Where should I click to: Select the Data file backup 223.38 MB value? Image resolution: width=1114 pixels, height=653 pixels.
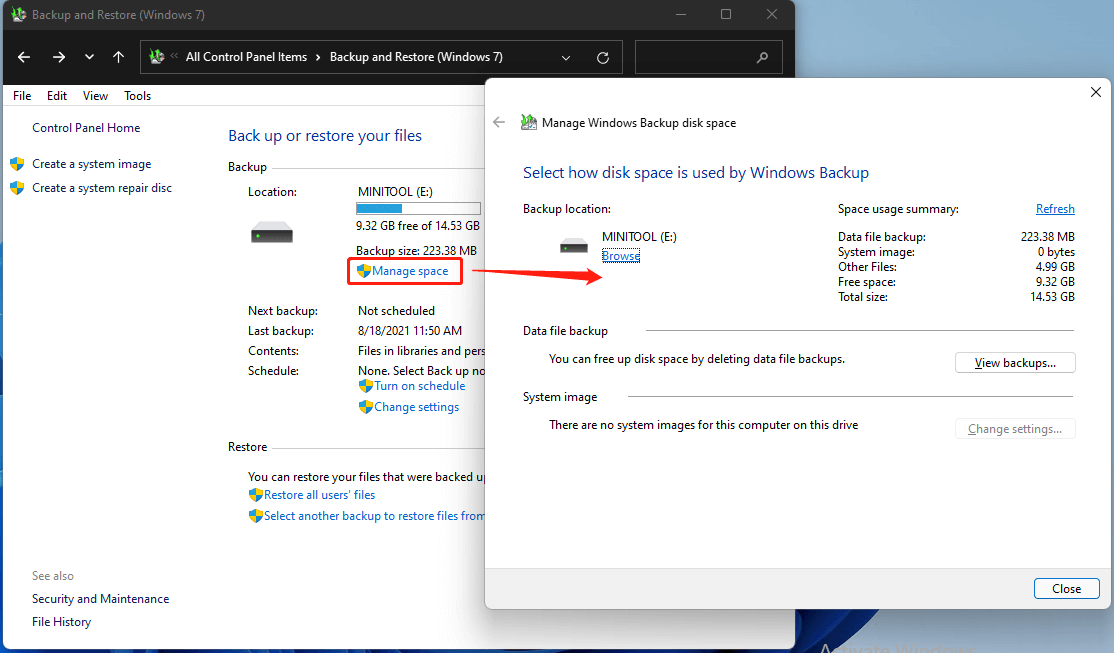[1047, 237]
